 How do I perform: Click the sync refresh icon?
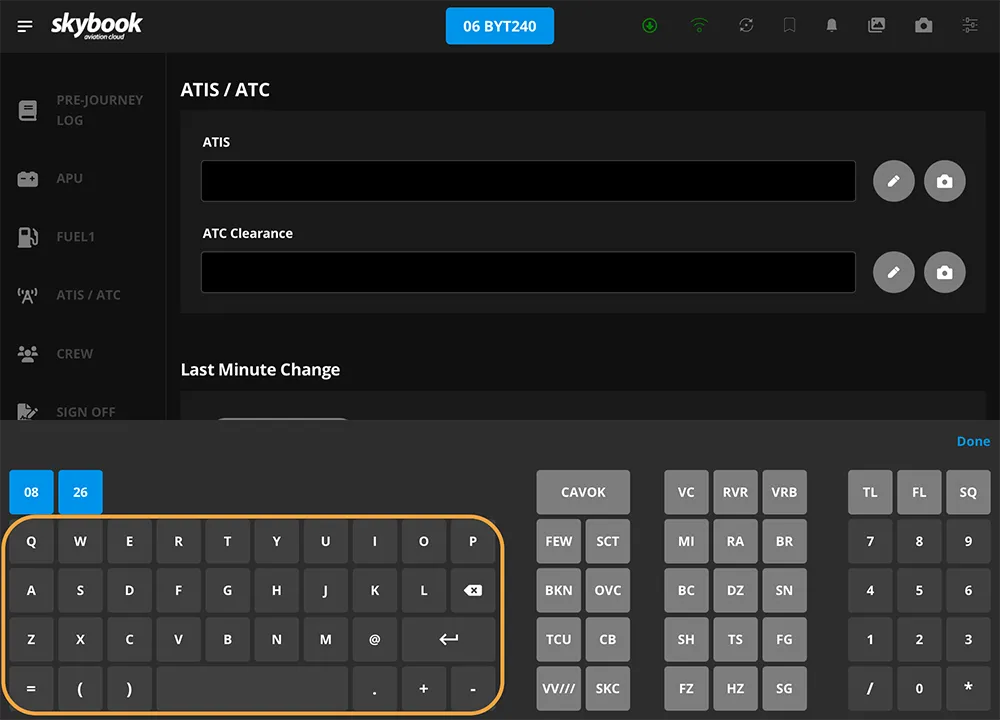click(x=746, y=26)
